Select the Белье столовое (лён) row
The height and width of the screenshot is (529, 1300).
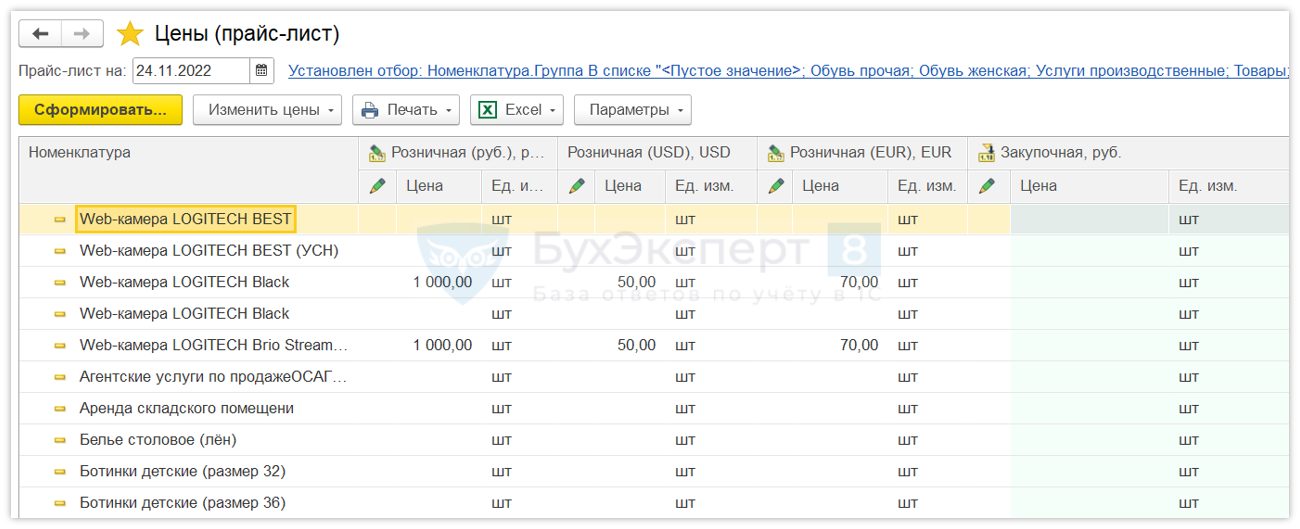(158, 440)
